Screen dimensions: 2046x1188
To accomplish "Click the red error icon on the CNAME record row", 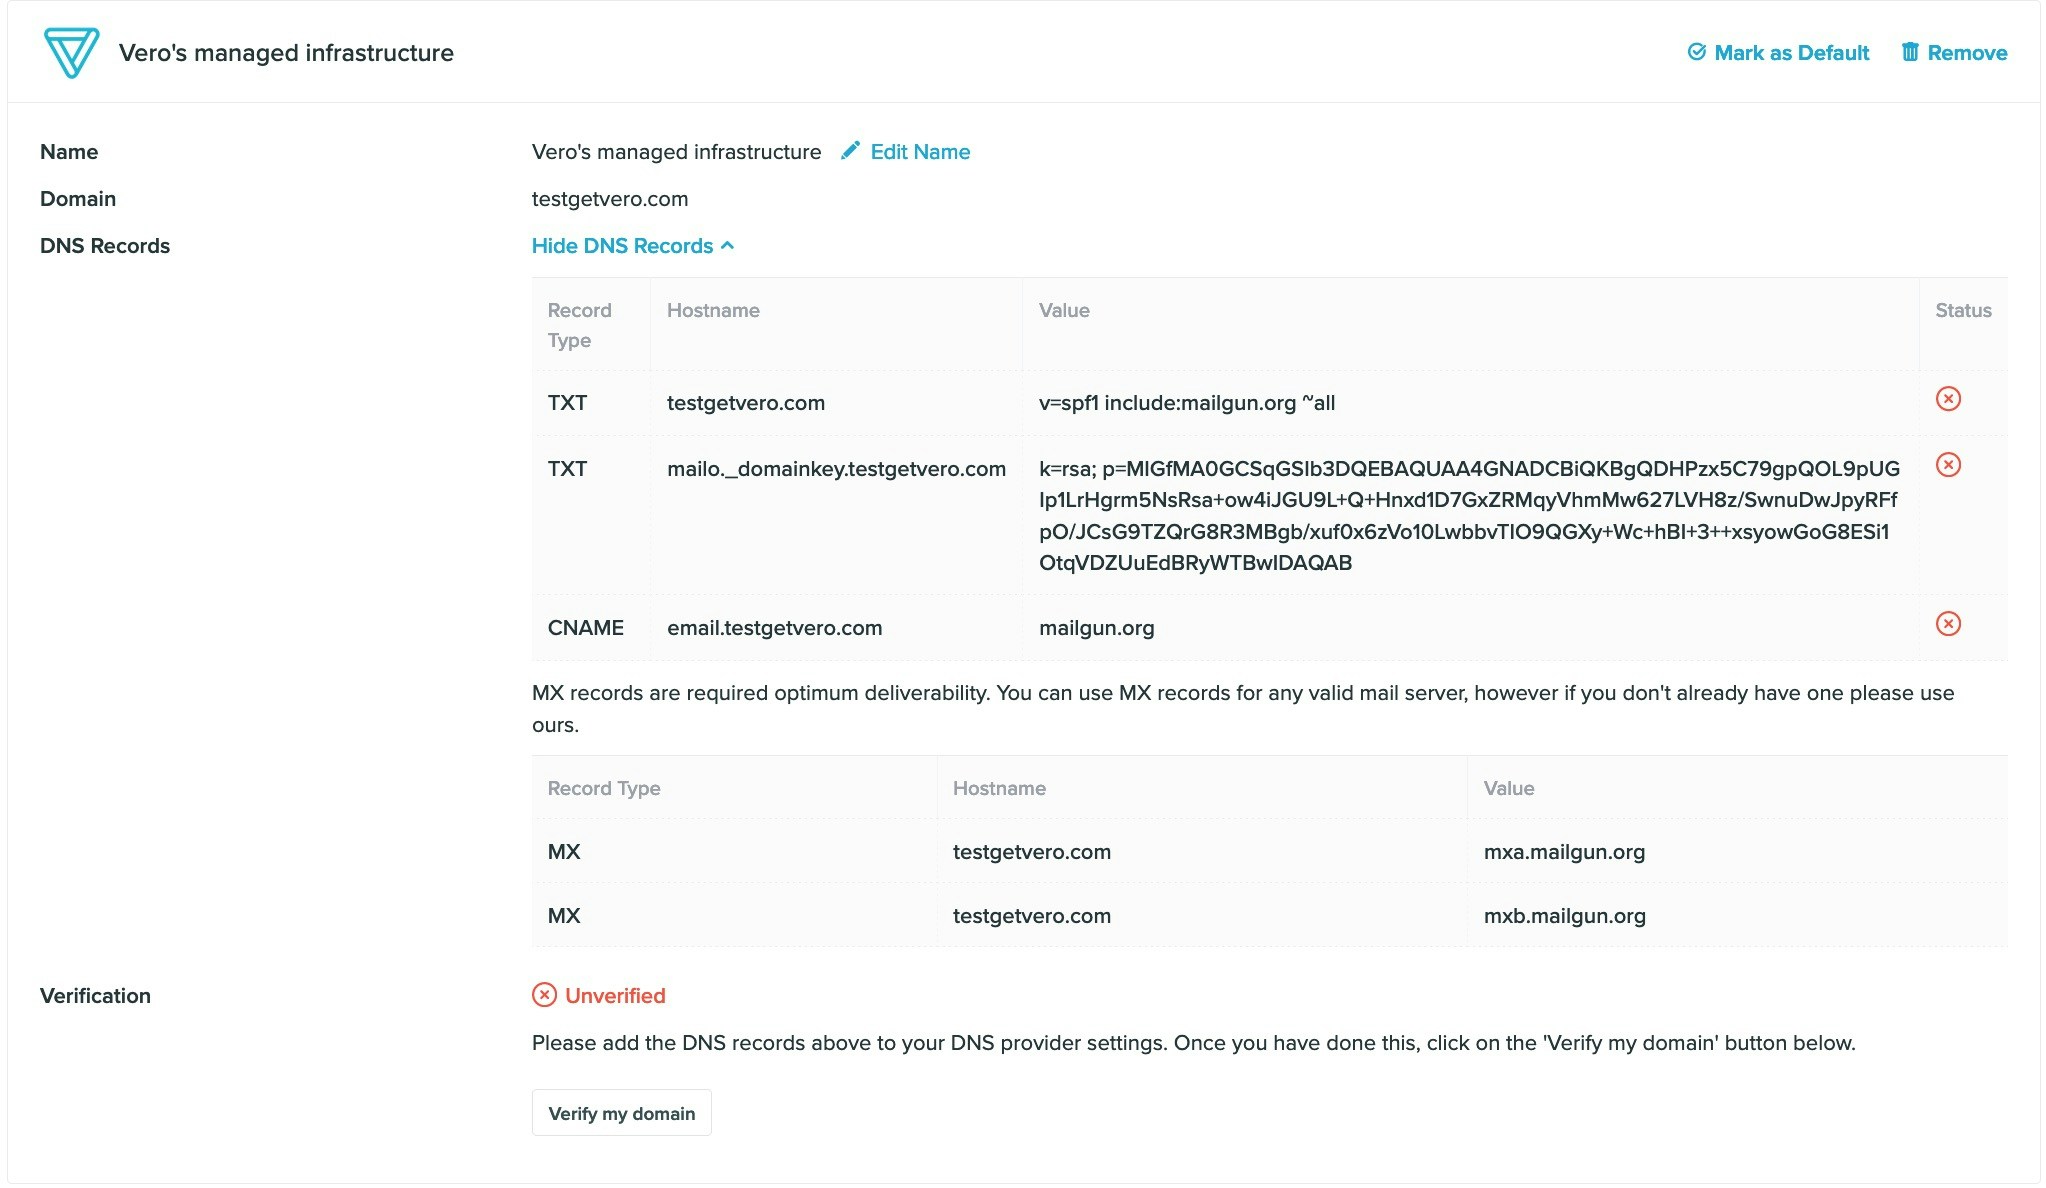I will [1948, 624].
